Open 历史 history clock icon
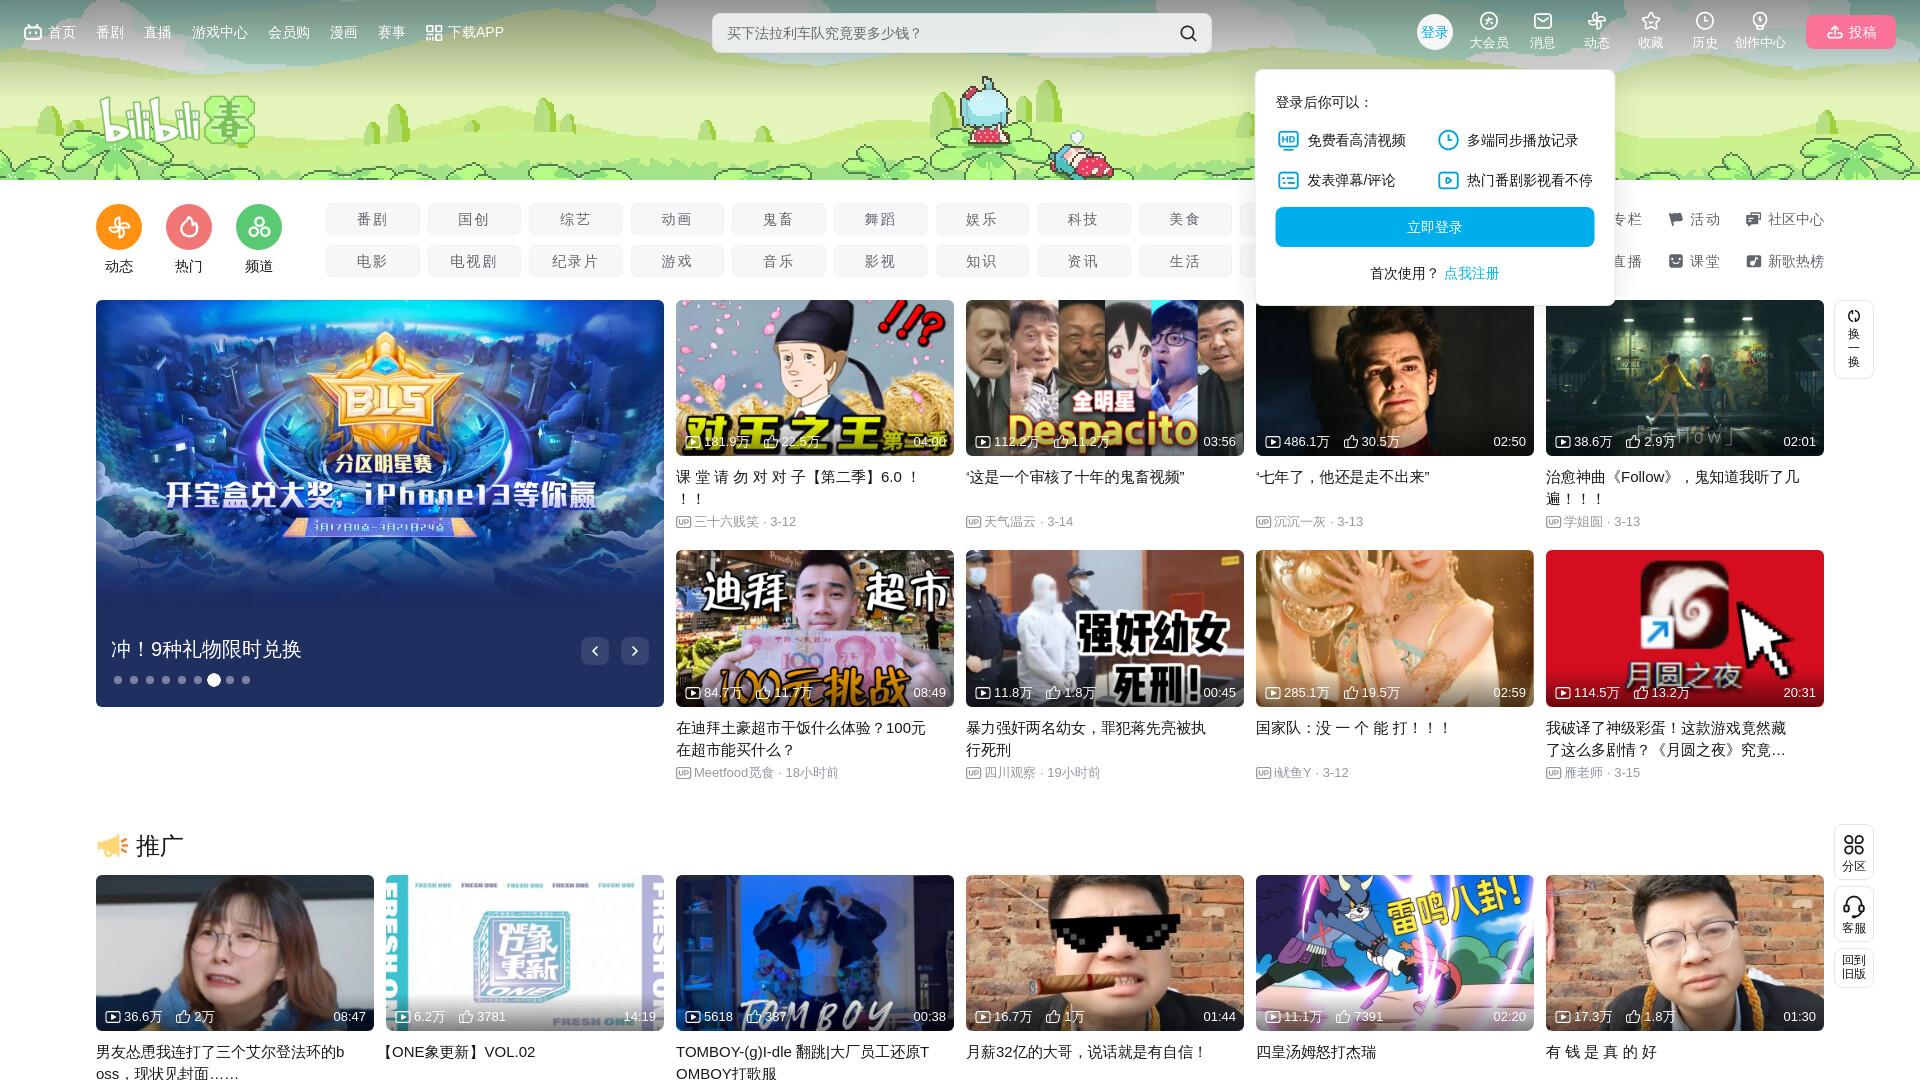 [x=1705, y=21]
